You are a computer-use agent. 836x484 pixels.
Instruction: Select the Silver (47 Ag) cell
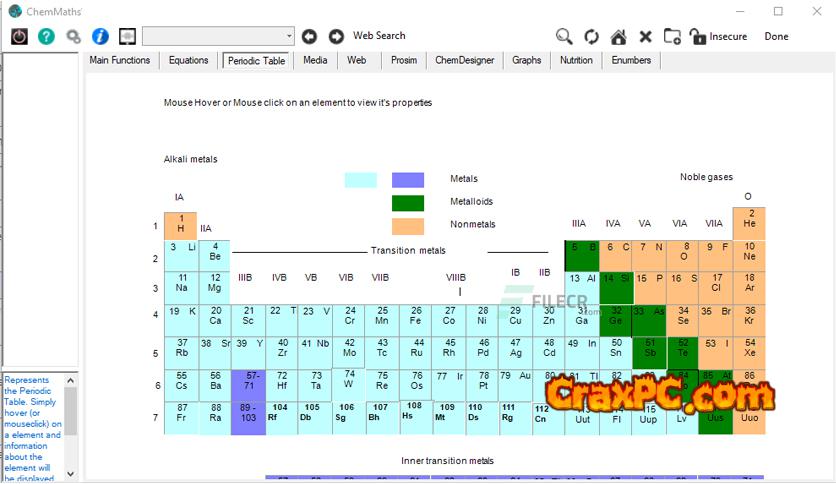point(515,352)
